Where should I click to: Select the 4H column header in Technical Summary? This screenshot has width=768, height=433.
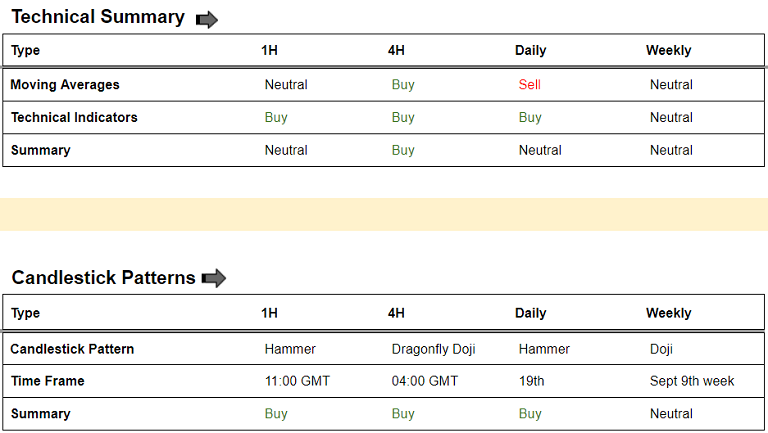click(396, 50)
